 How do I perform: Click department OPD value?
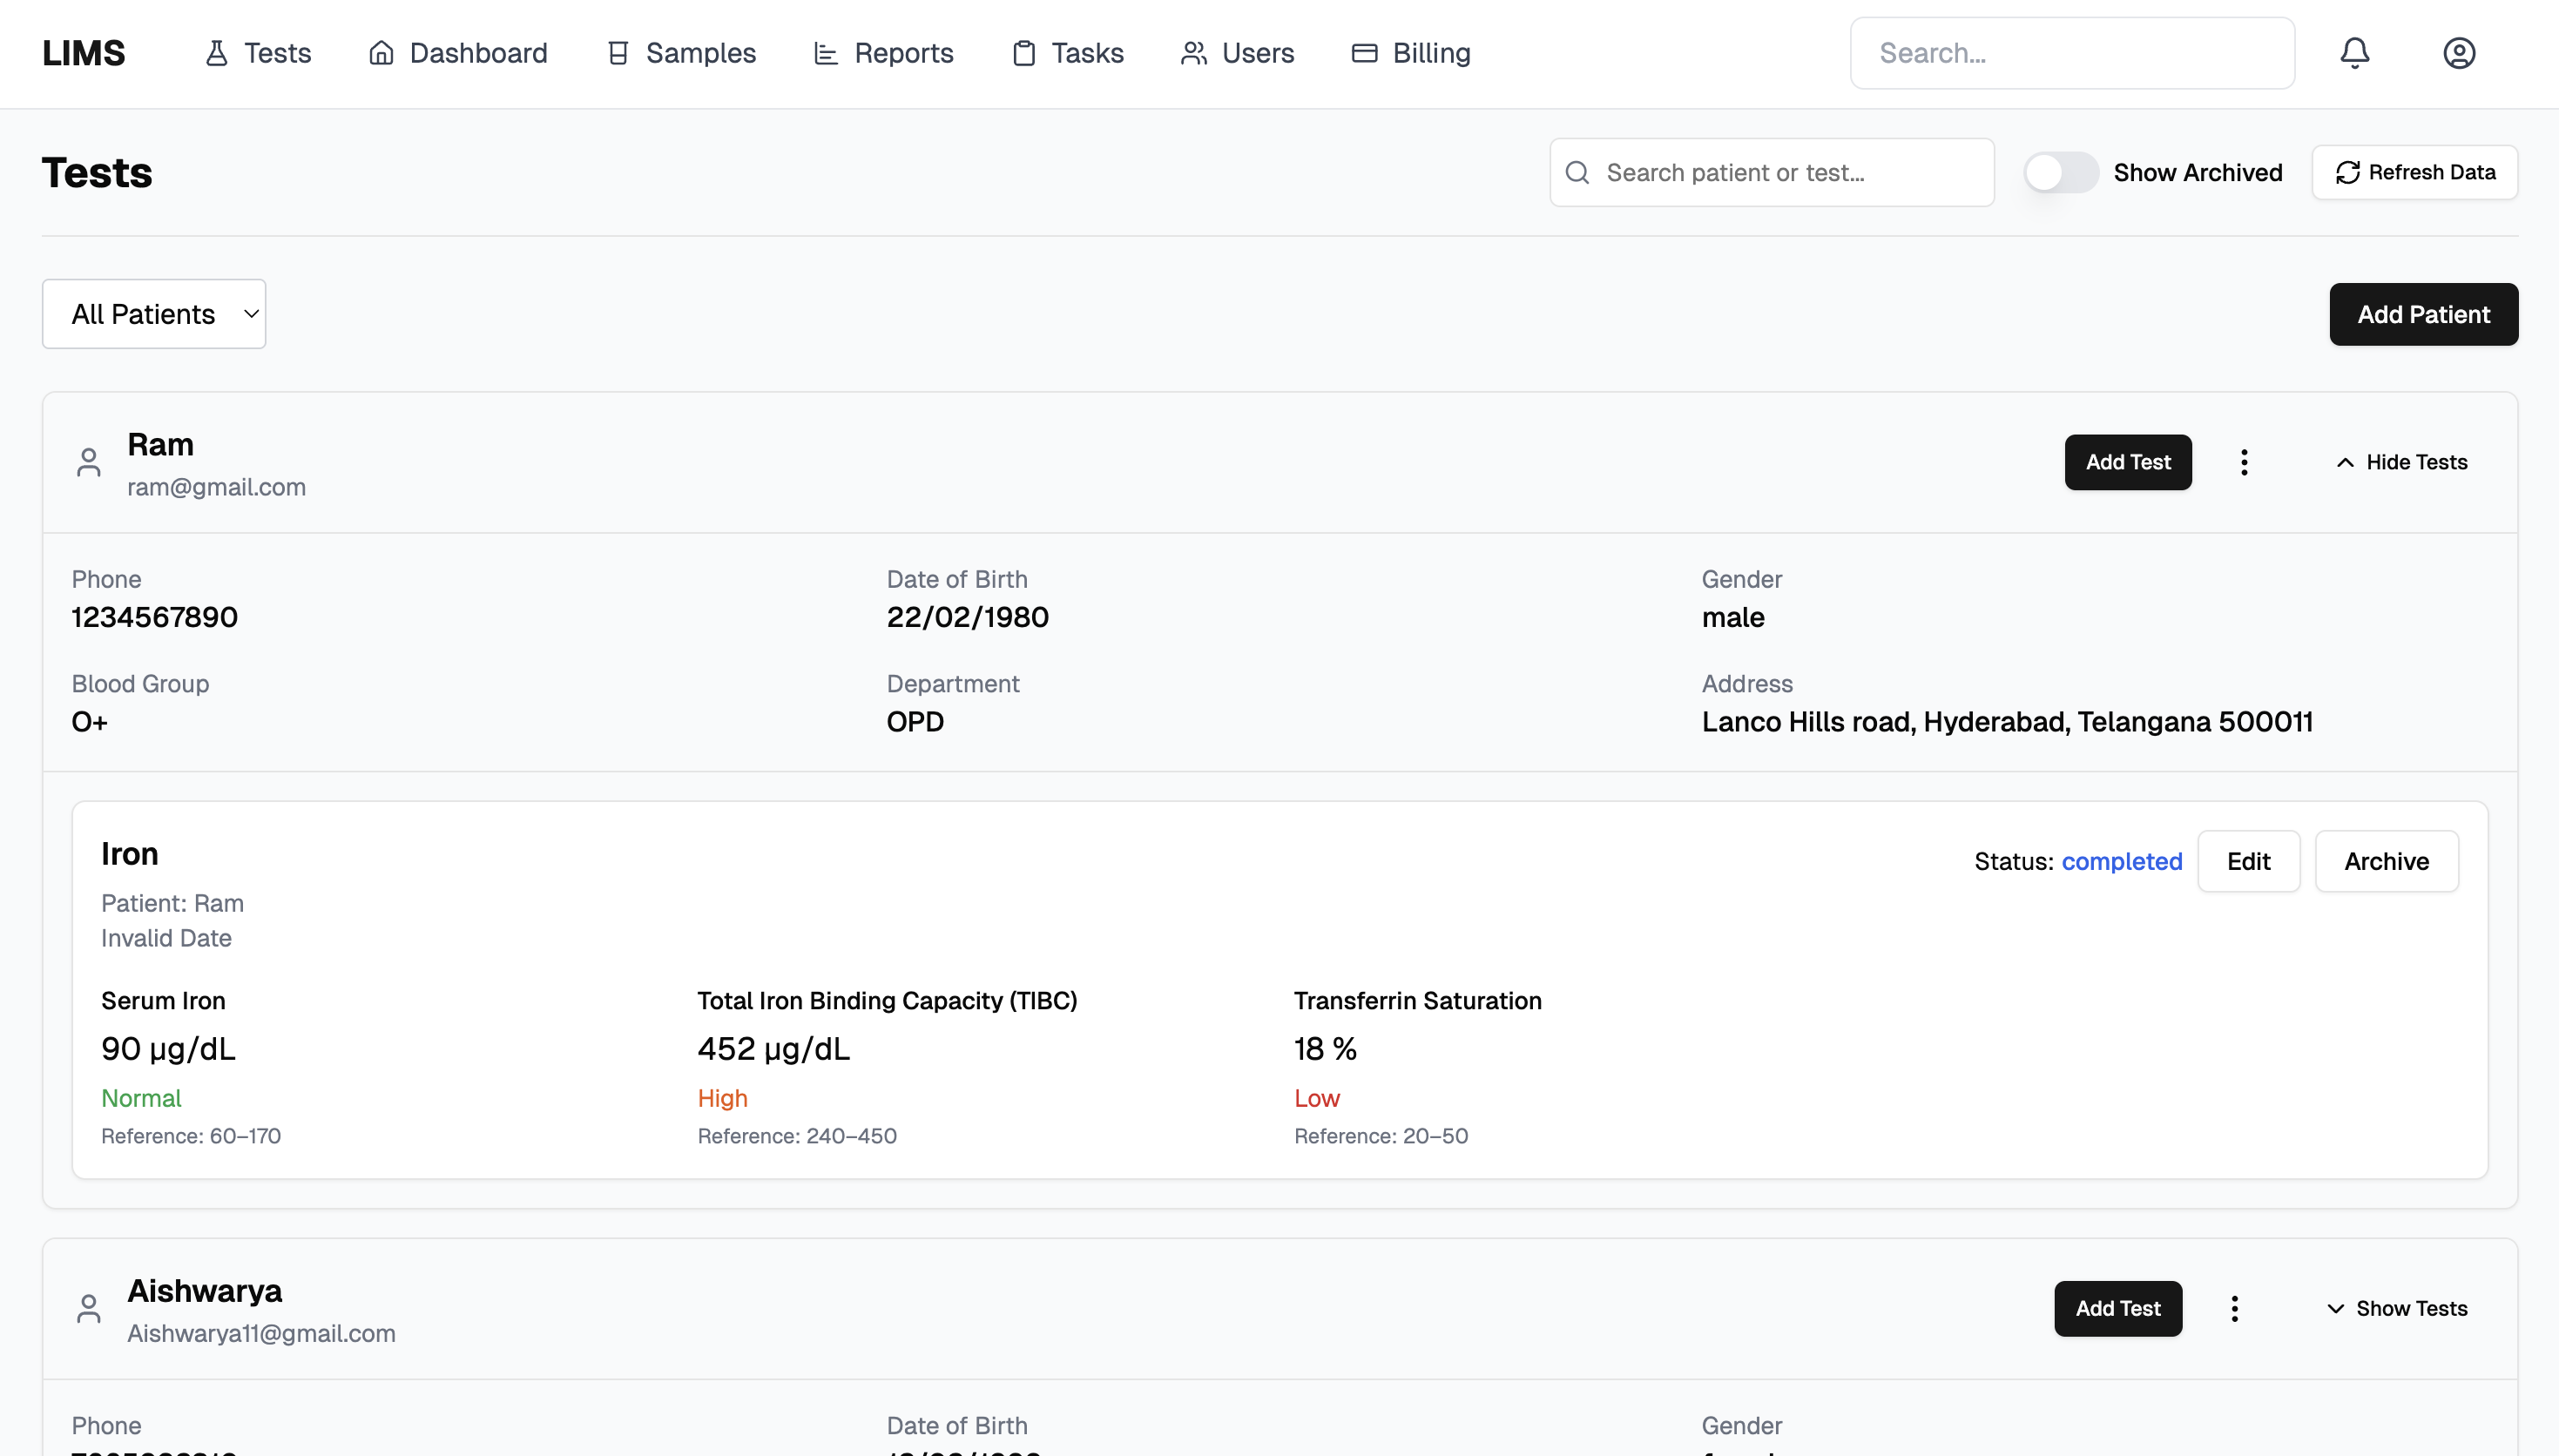click(x=915, y=722)
